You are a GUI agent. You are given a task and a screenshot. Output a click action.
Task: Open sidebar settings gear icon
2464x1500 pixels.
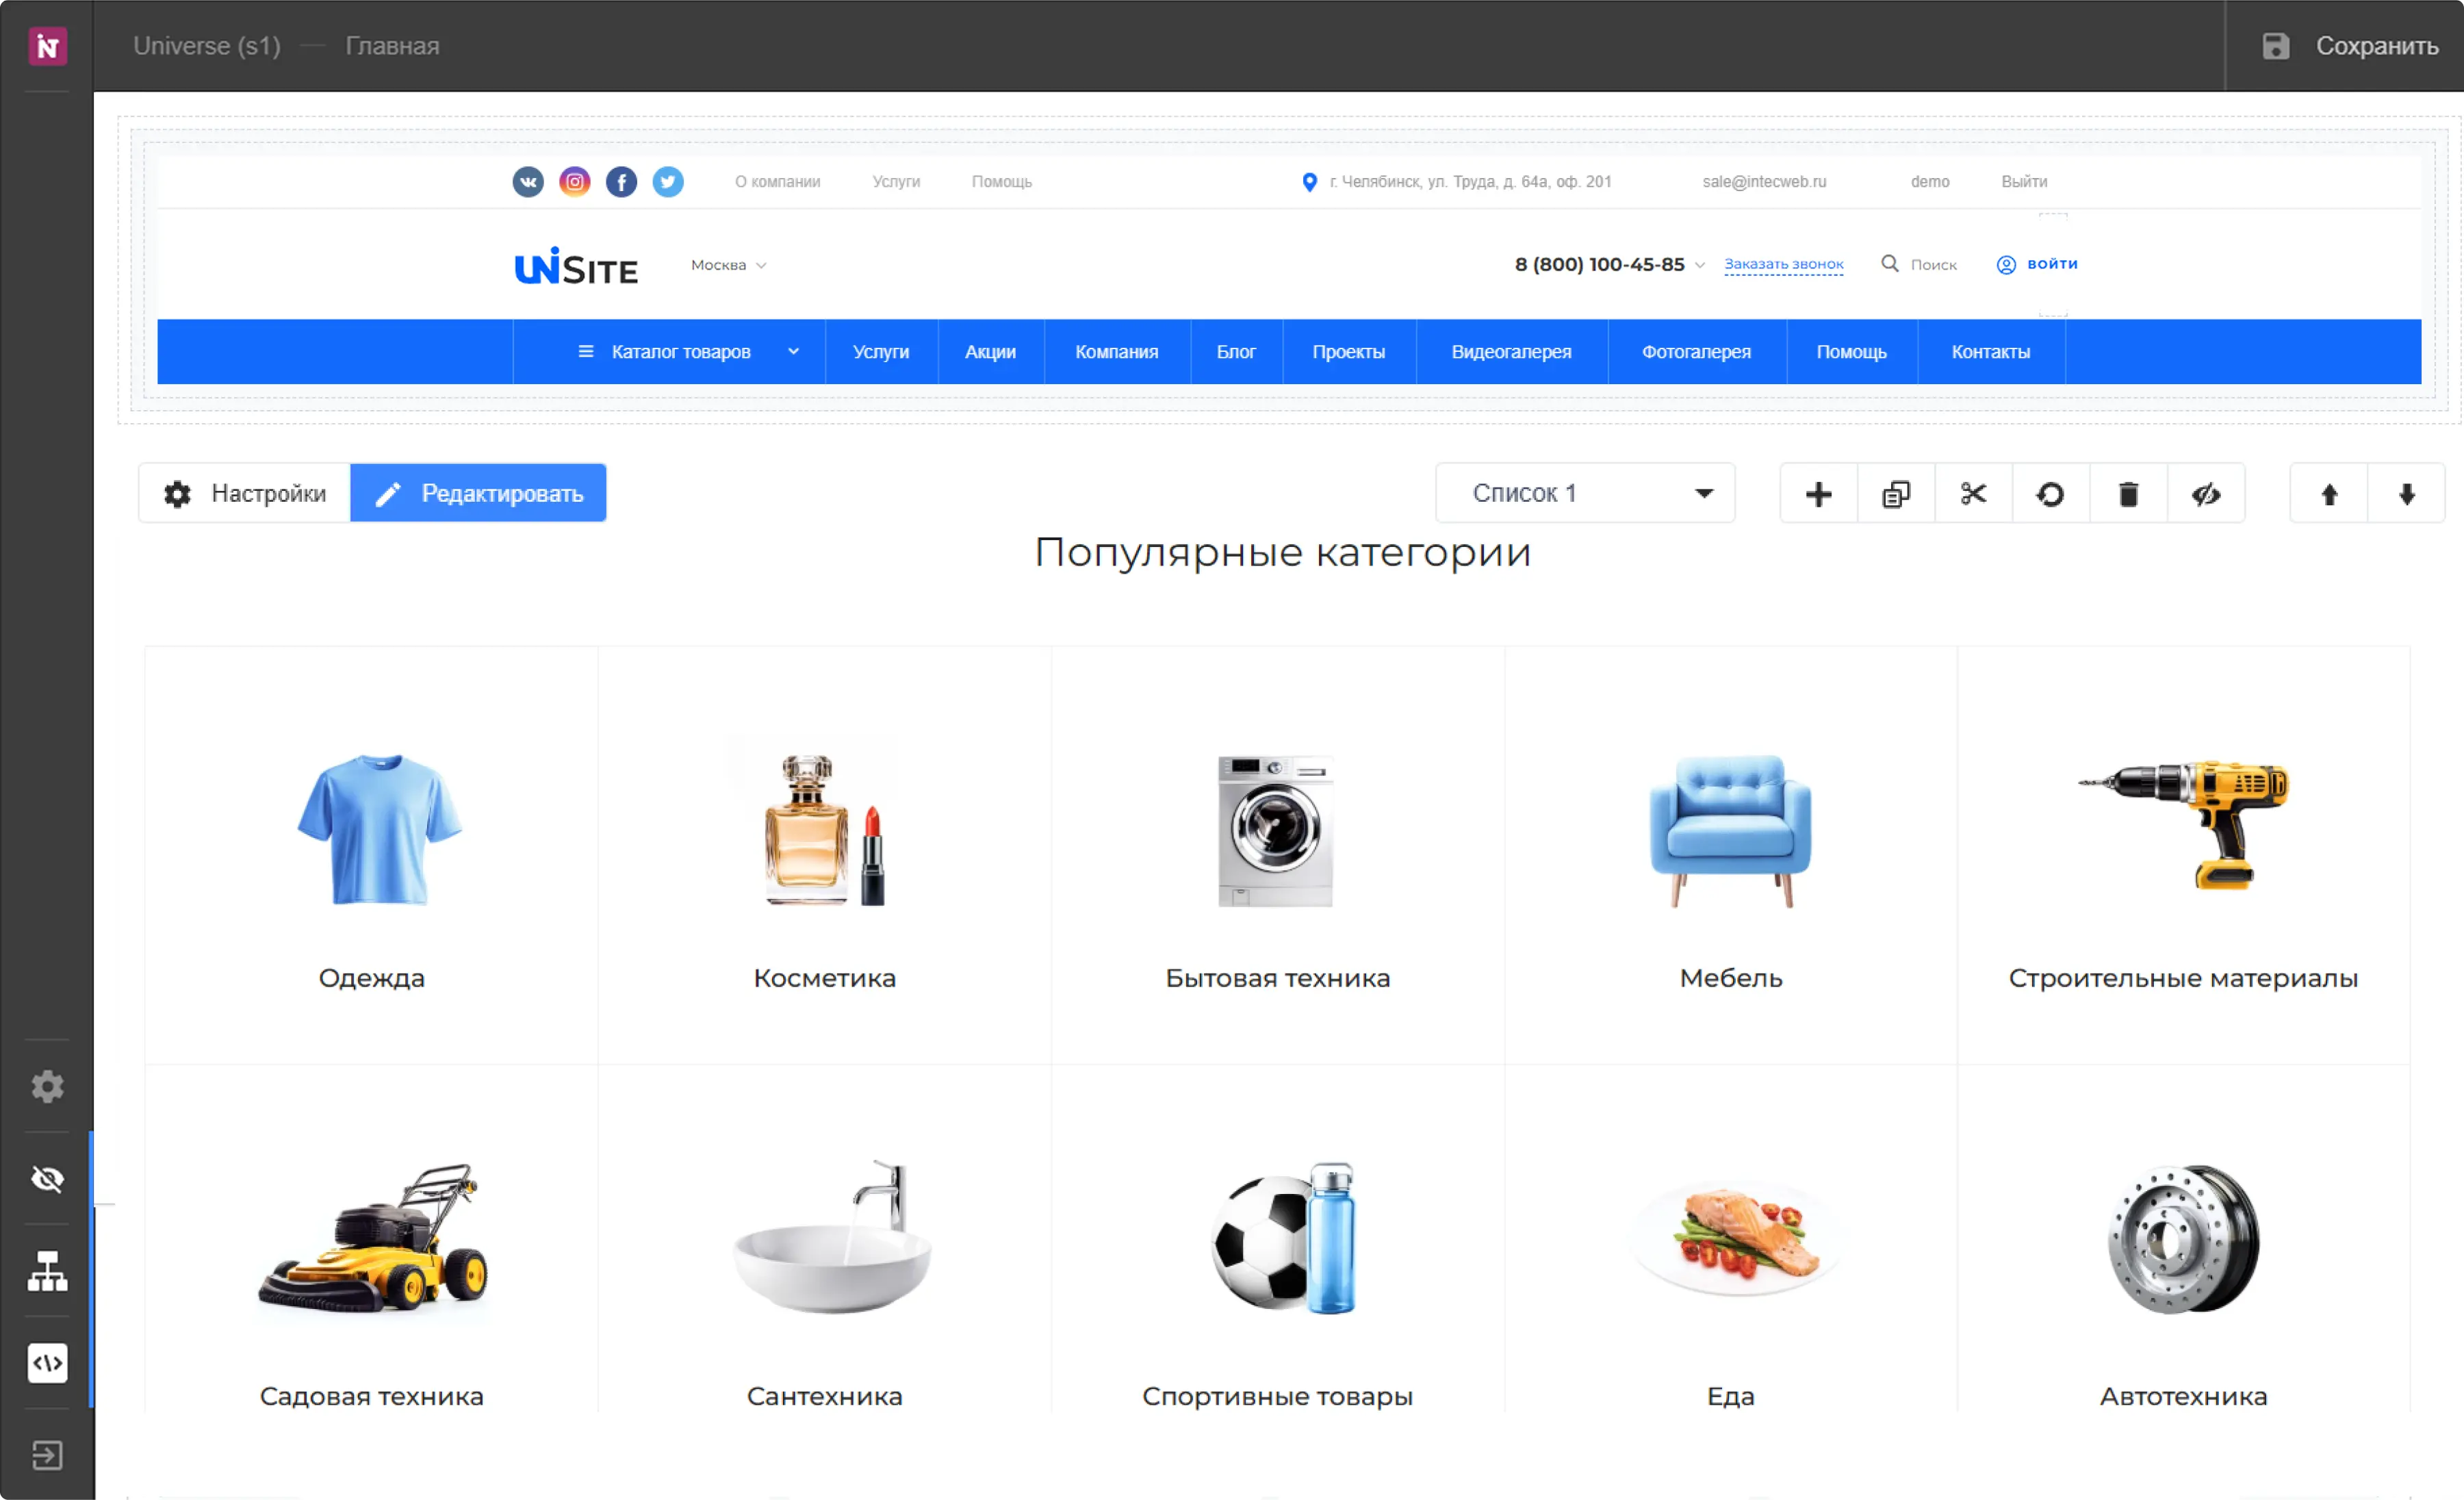point(47,1087)
